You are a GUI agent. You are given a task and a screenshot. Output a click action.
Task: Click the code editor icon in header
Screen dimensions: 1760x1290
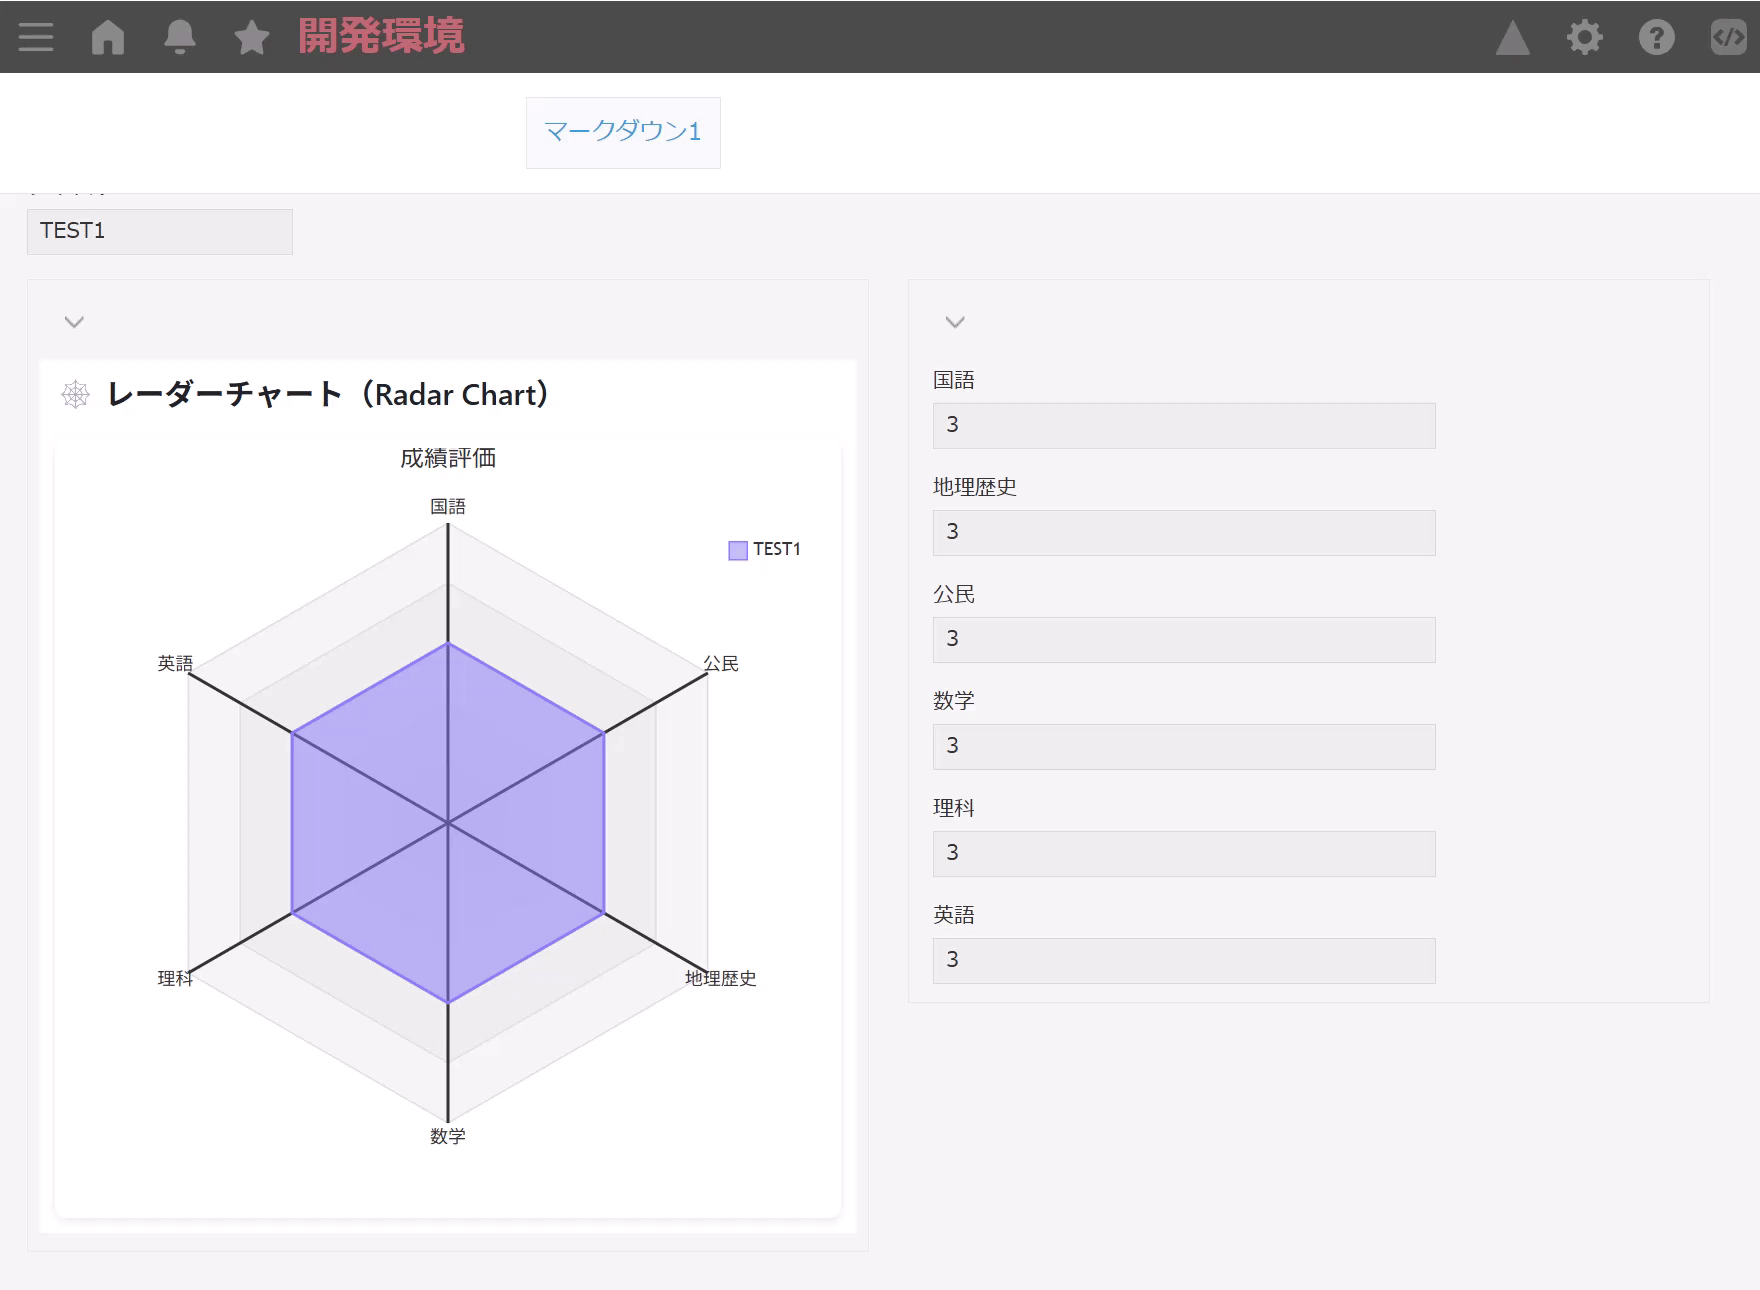click(x=1728, y=38)
